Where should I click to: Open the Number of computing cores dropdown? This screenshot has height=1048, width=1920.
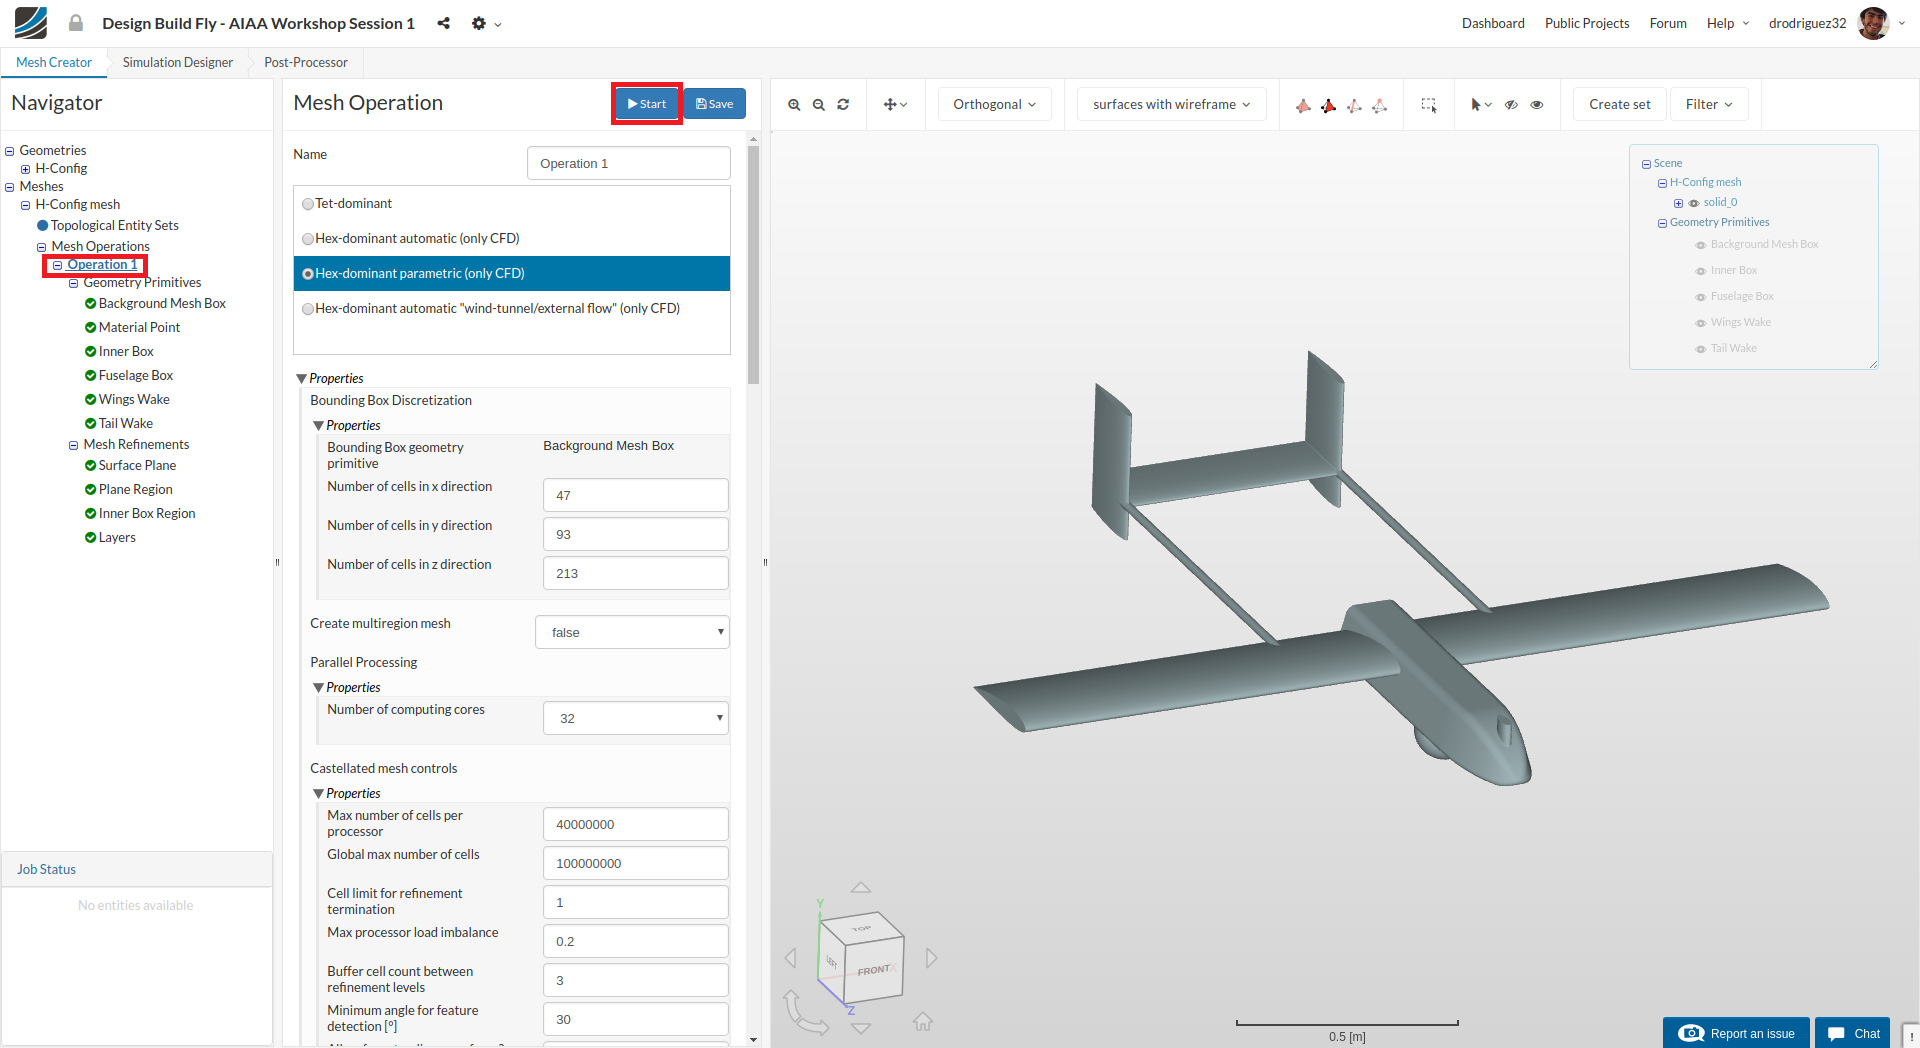[636, 718]
